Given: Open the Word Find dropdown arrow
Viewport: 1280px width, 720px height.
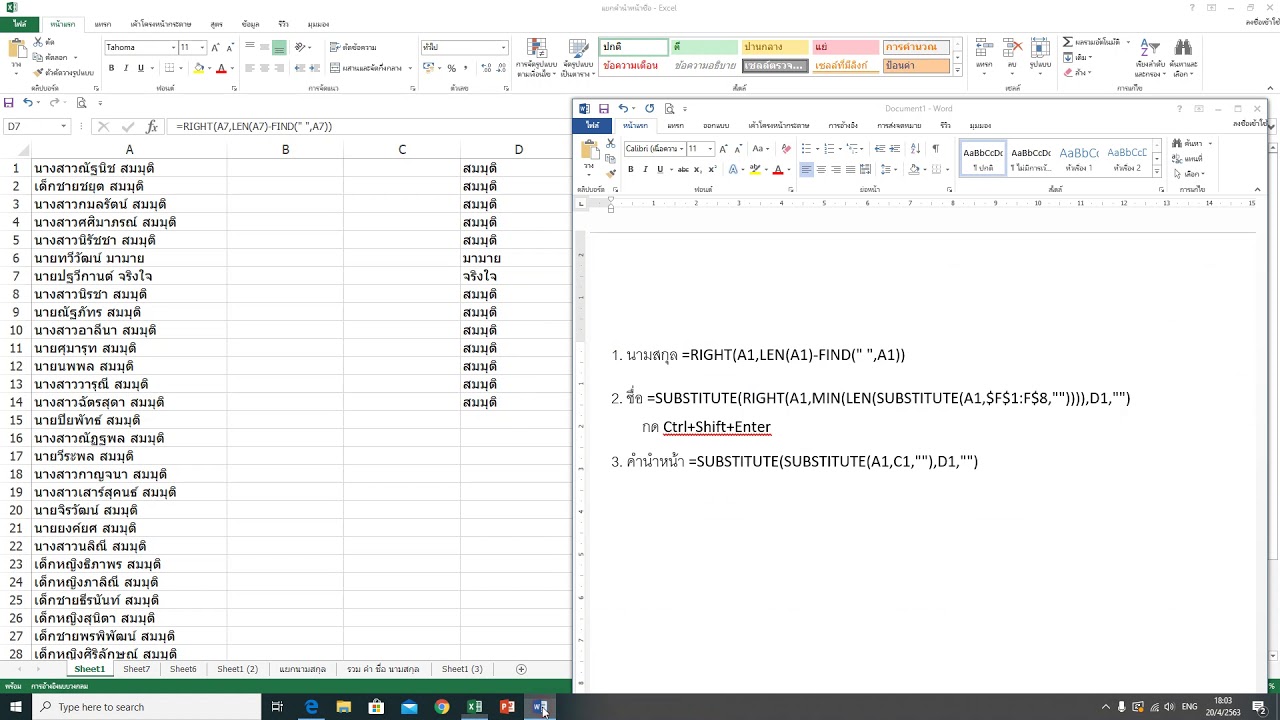Looking at the screenshot, I should tap(1210, 144).
